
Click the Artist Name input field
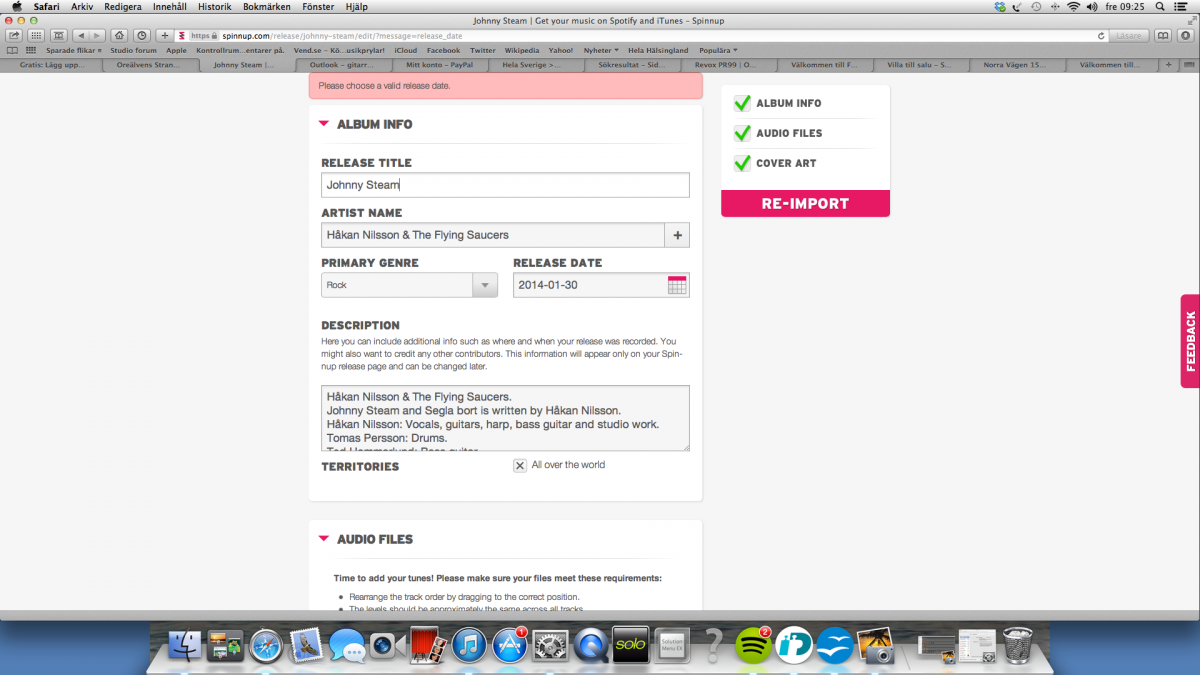tap(493, 235)
